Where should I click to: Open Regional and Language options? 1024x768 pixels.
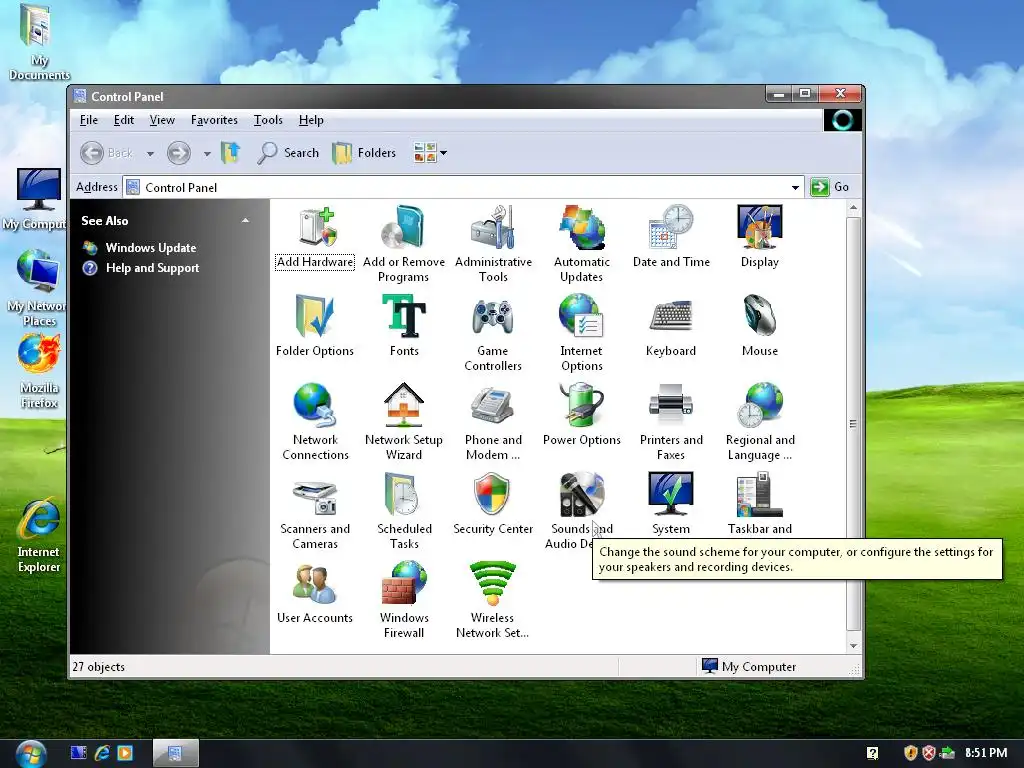pos(760,422)
